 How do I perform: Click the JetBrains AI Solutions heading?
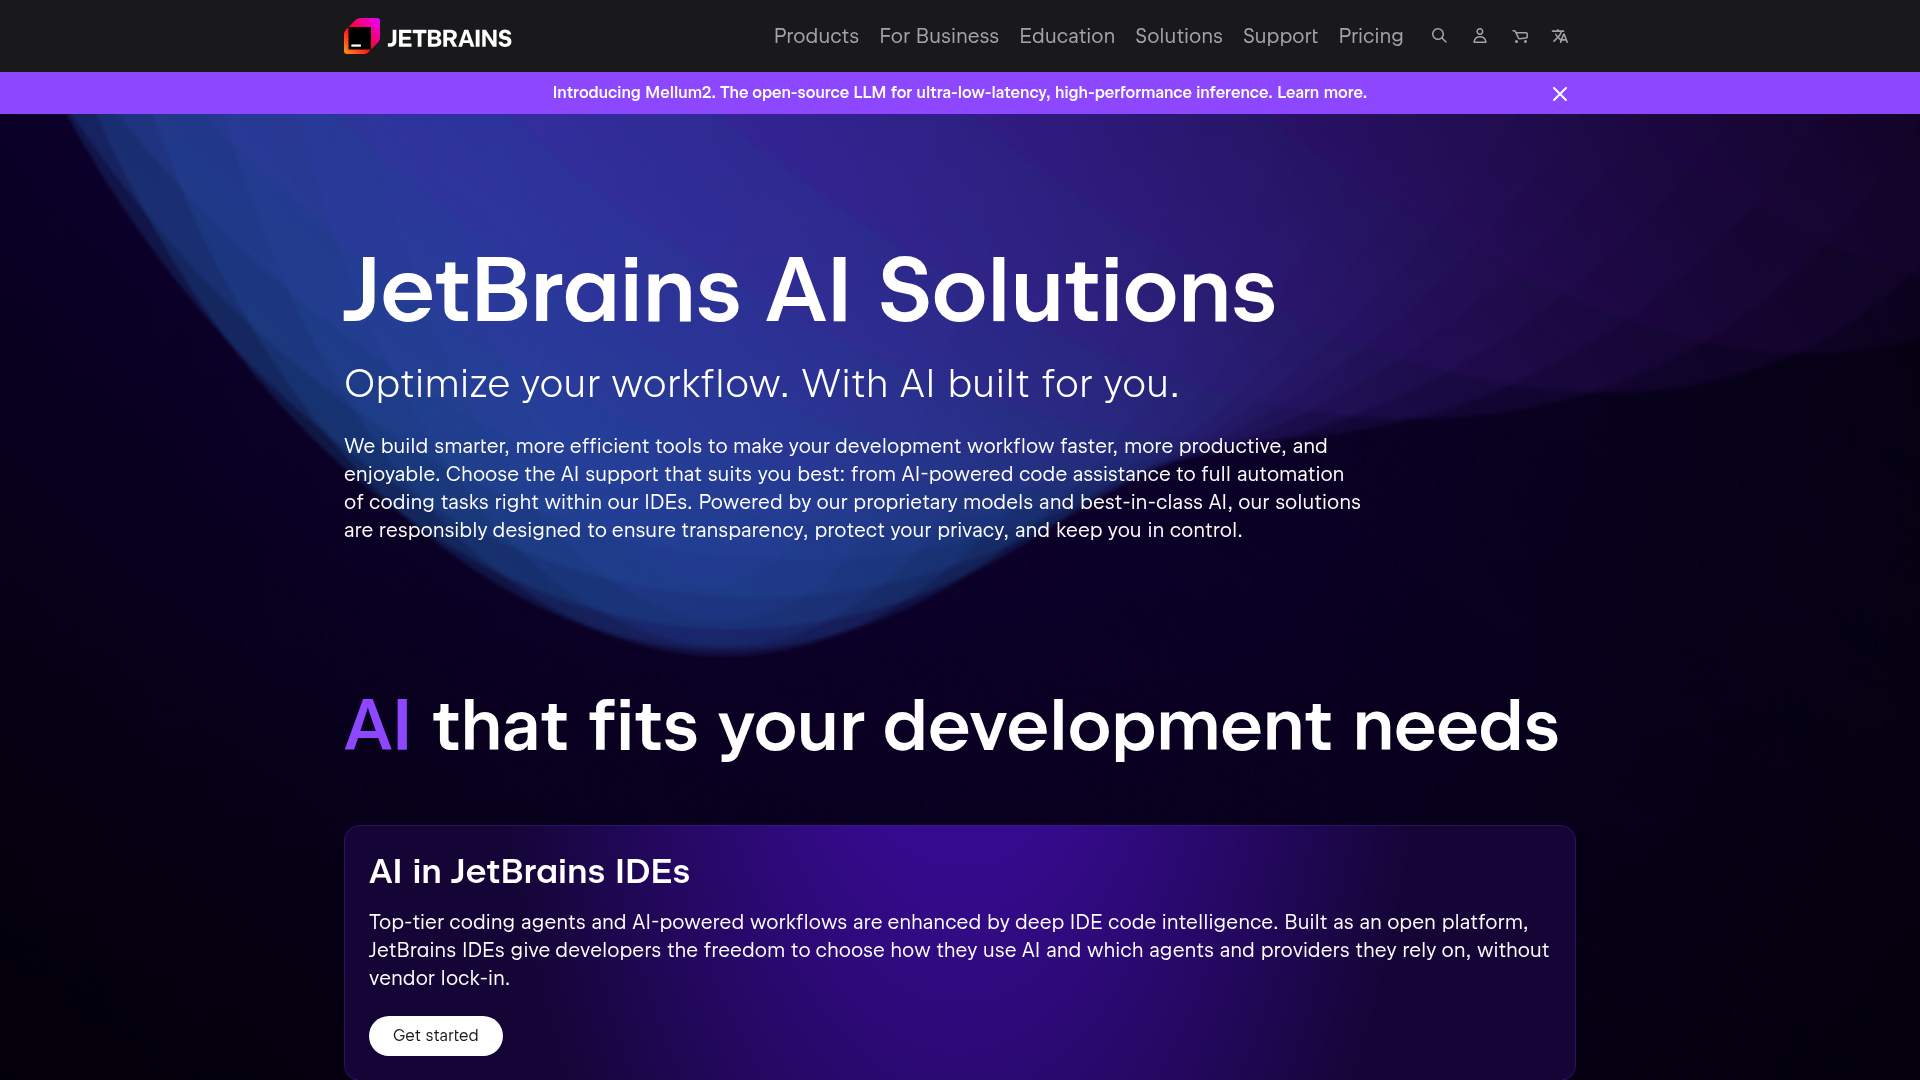[x=810, y=290]
